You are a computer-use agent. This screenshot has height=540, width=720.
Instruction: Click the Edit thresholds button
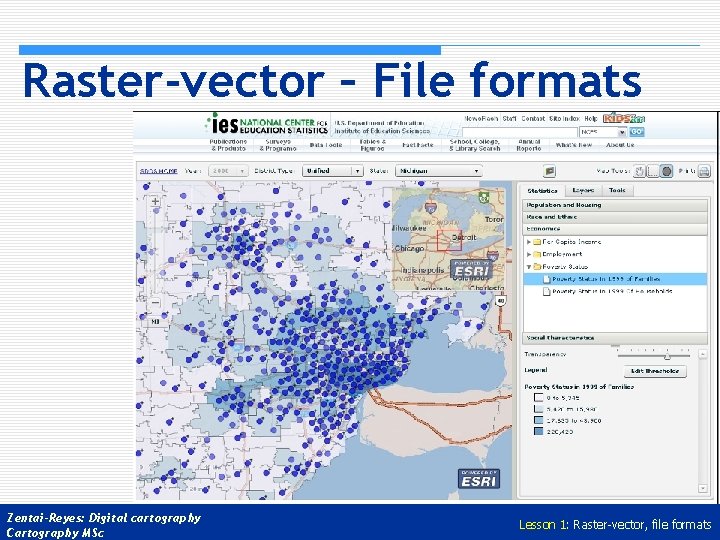655,371
